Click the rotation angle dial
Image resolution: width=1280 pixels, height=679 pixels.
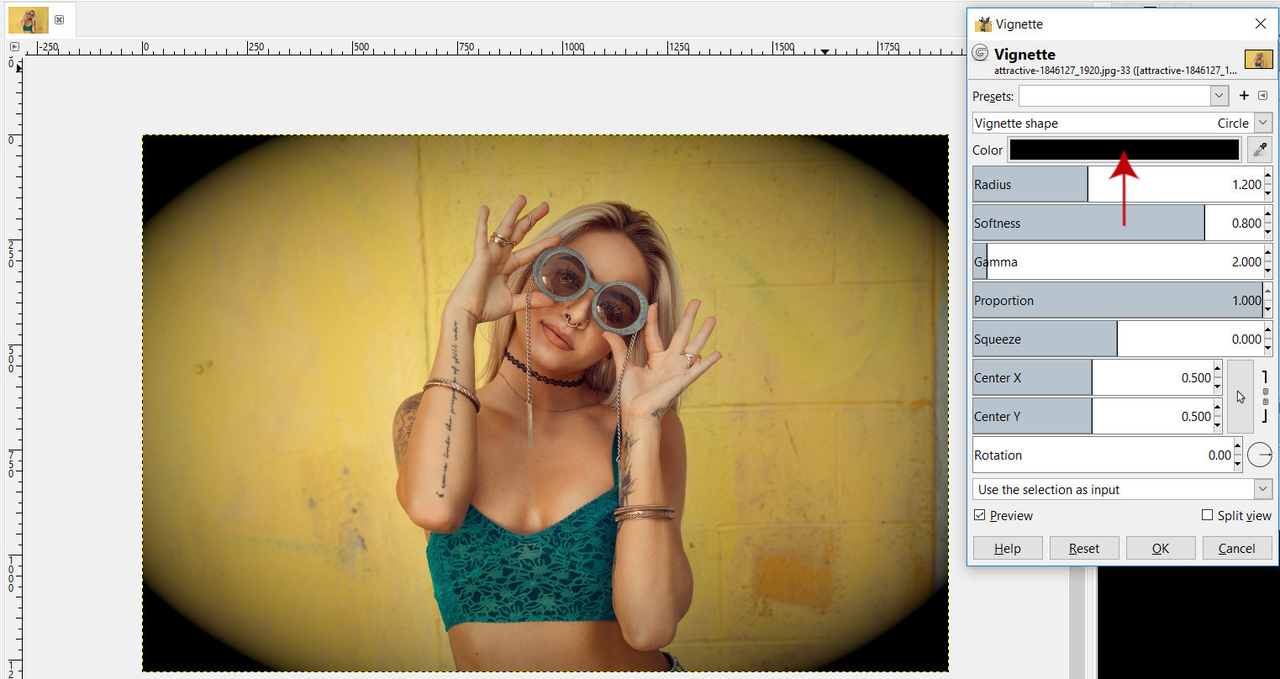(x=1260, y=455)
